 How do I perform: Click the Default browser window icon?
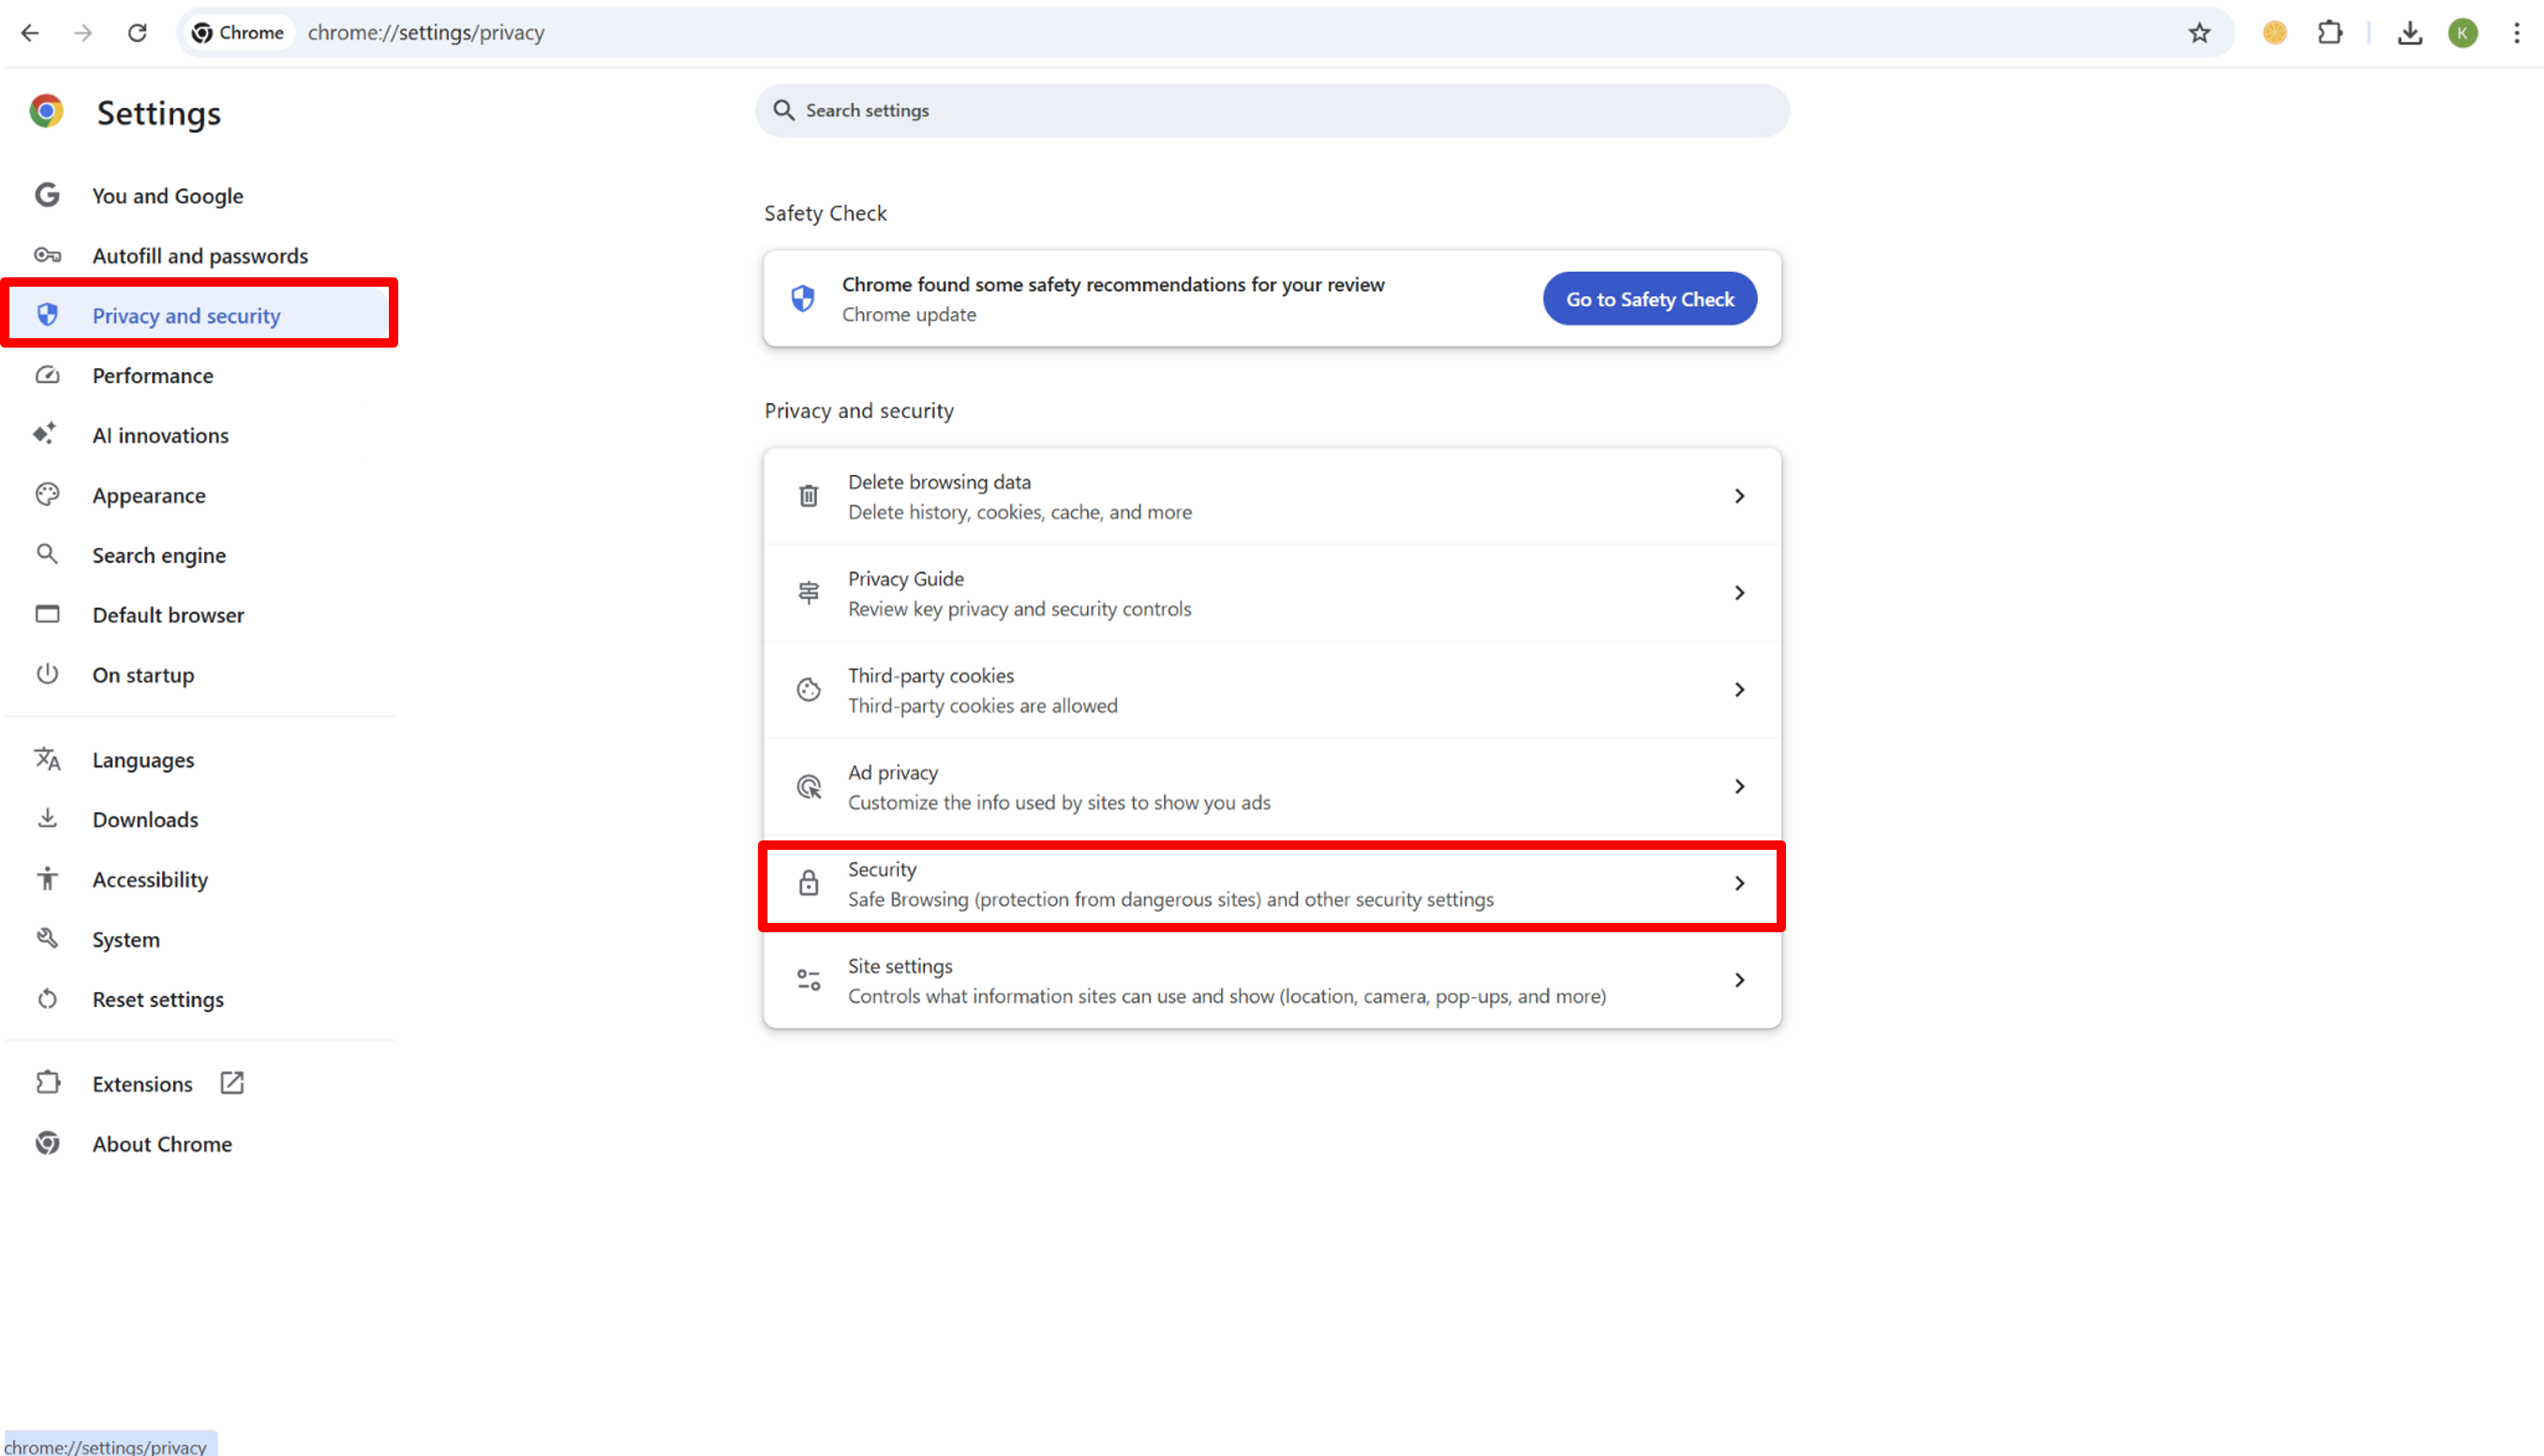pos(47,614)
